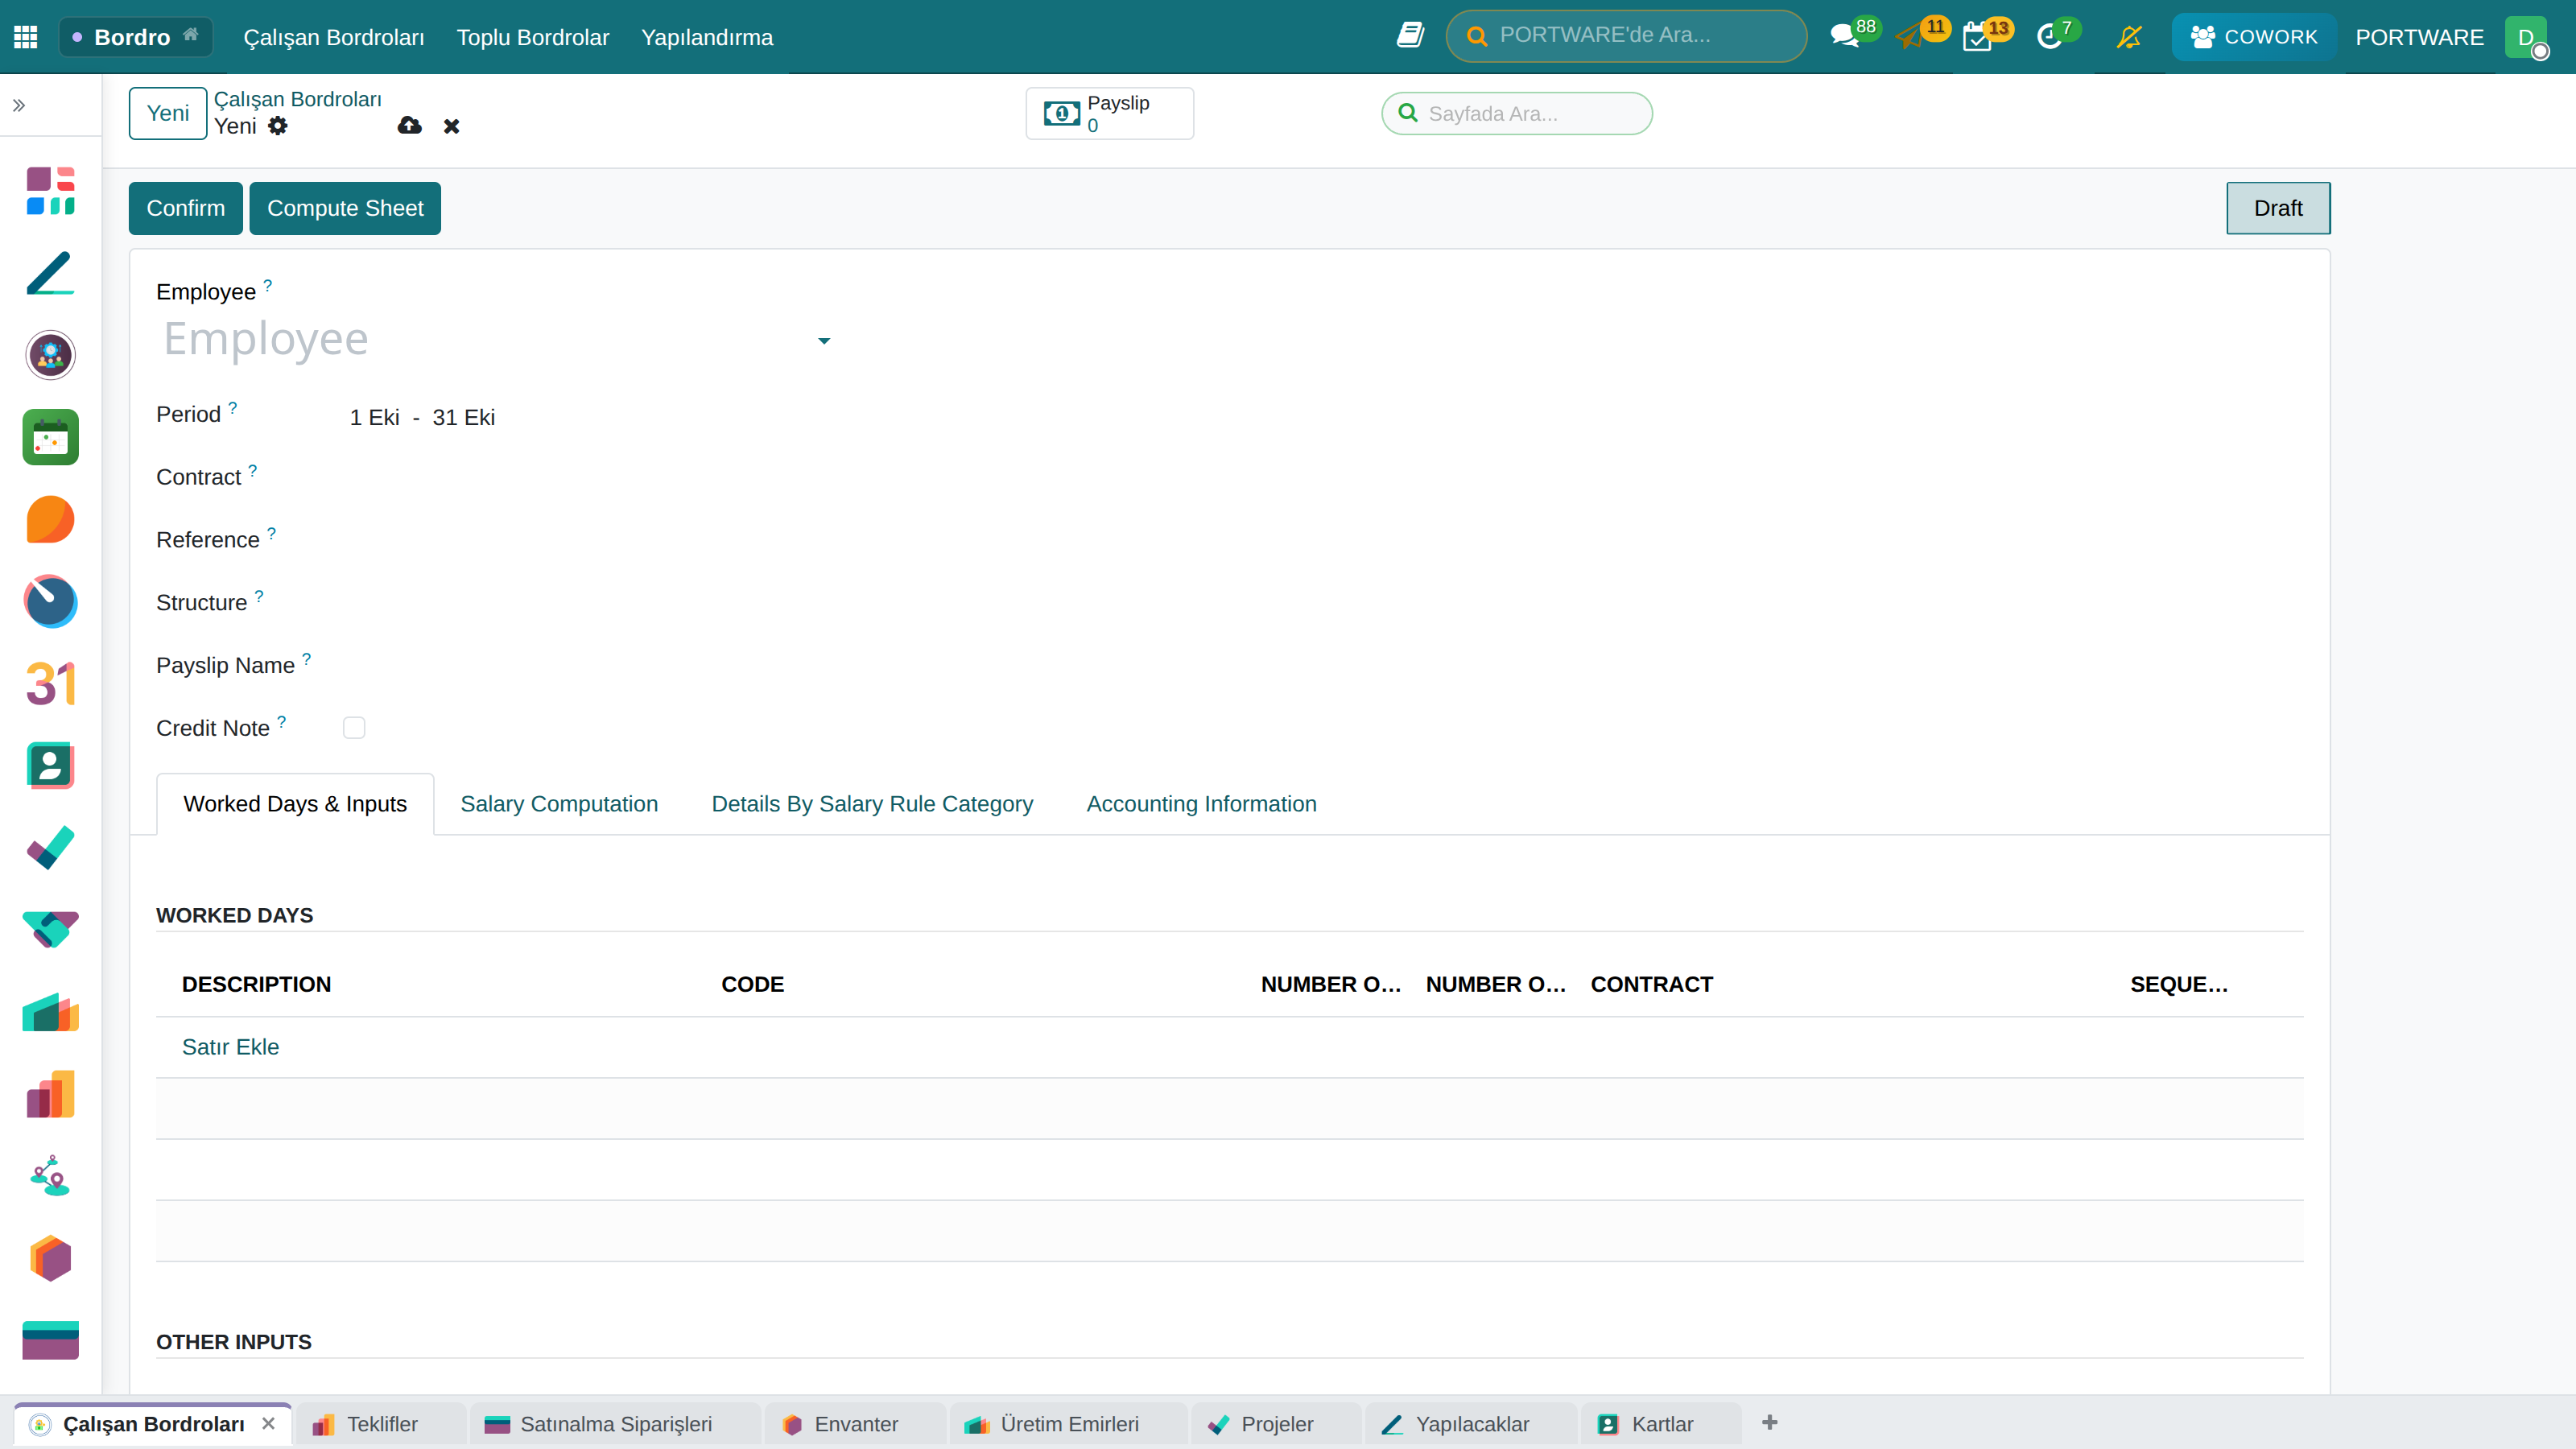This screenshot has height=1449, width=2576.
Task: Open the gear actions menu next to Yeni
Action: pos(278,126)
